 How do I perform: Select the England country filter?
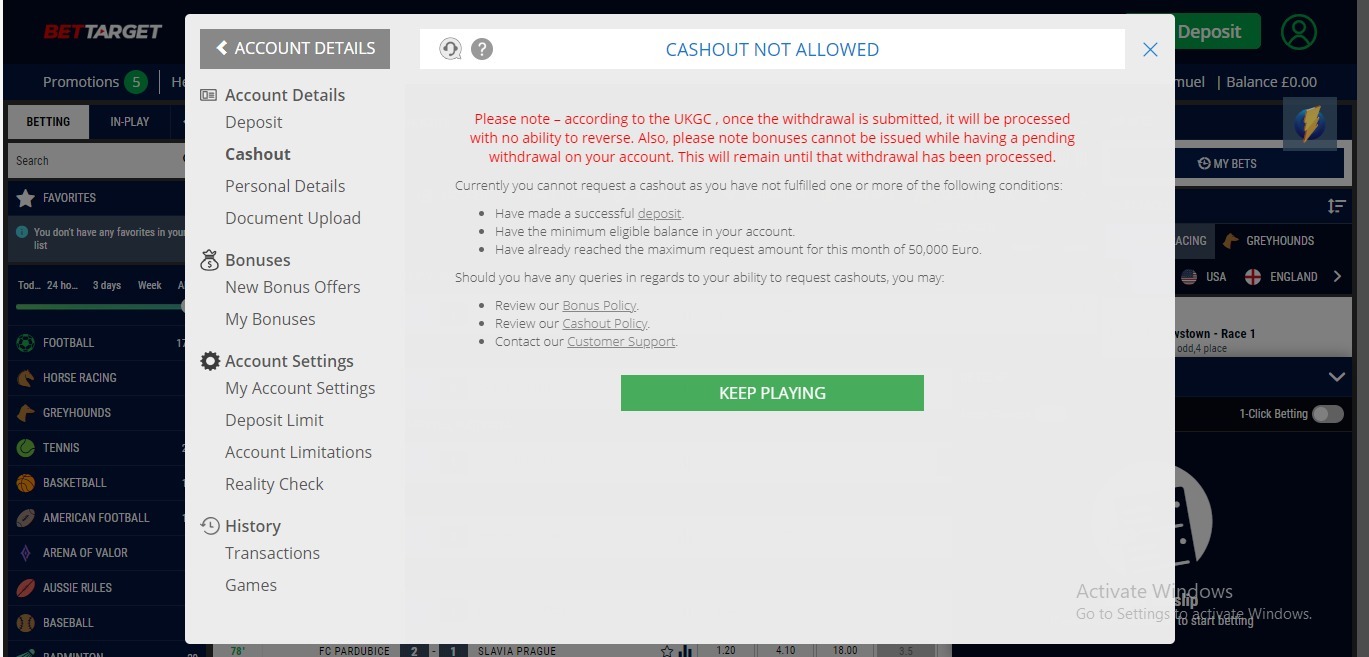[1281, 277]
